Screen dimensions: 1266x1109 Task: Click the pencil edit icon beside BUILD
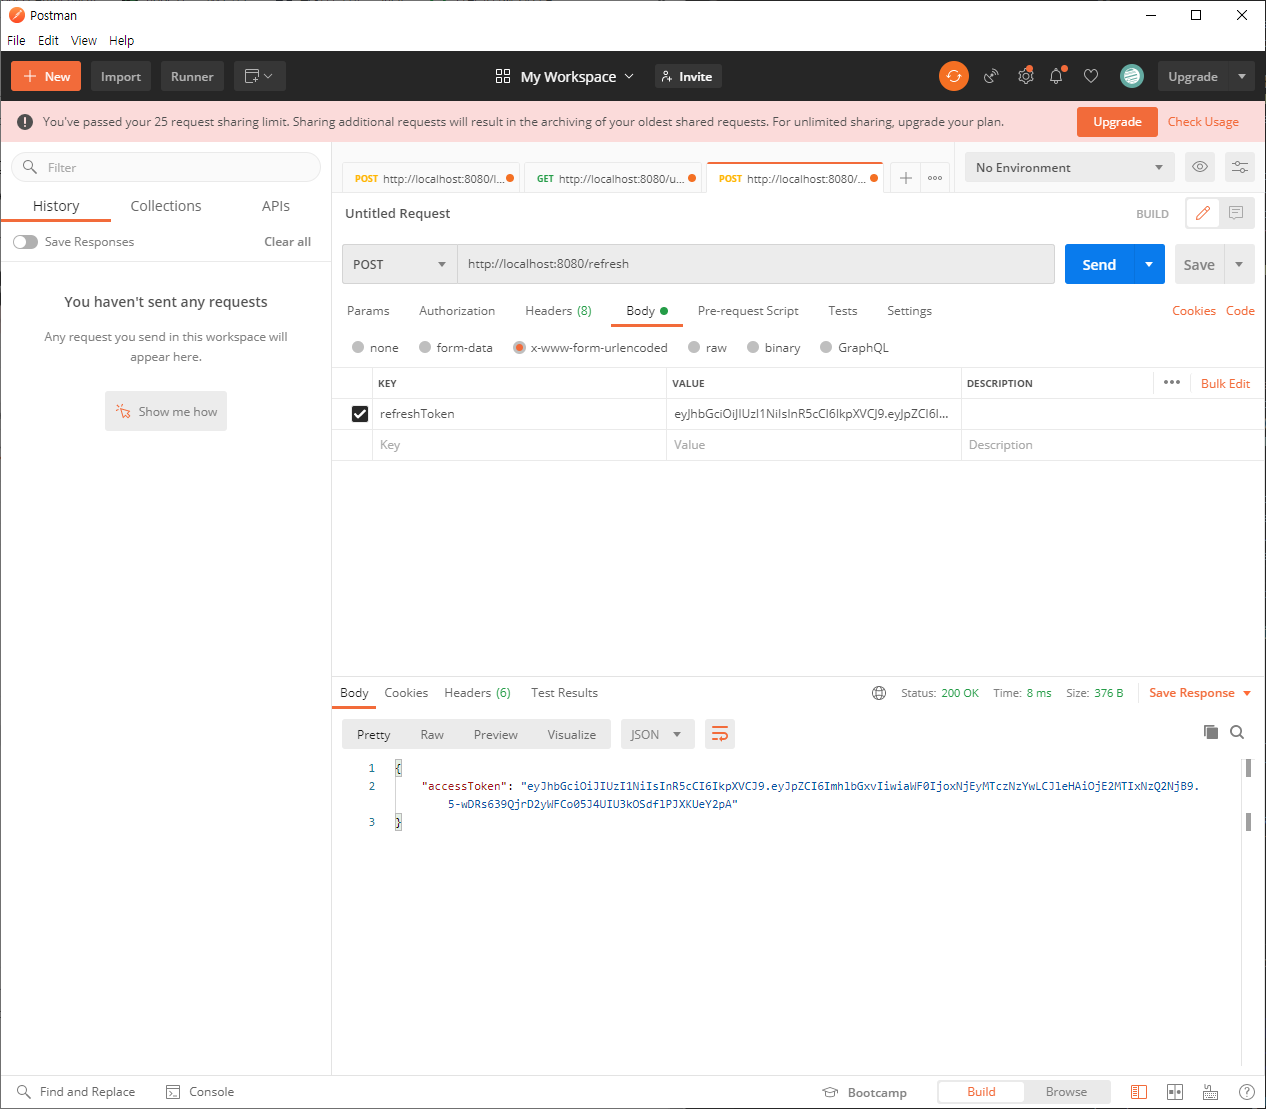pyautogui.click(x=1203, y=213)
